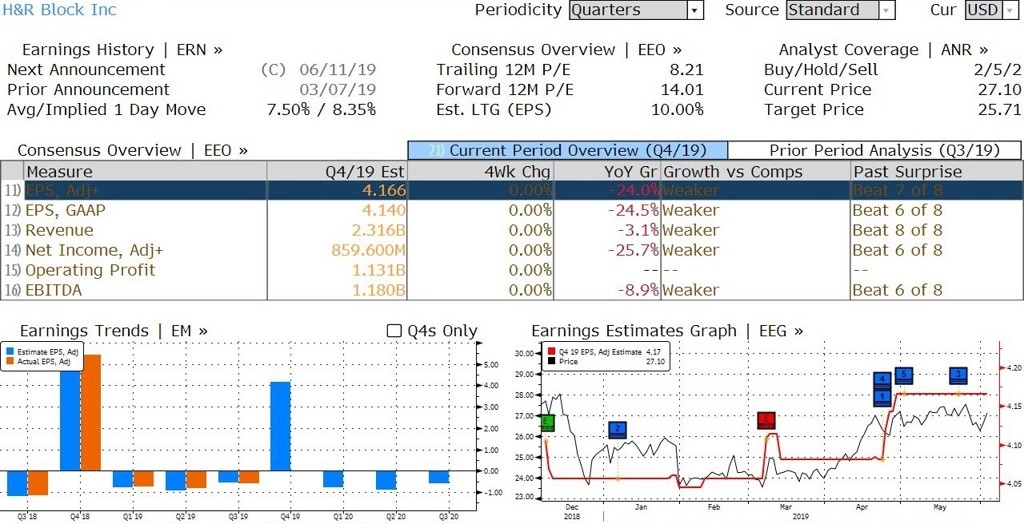Image resolution: width=1024 pixels, height=524 pixels.
Task: Toggle the Q4s Only checkbox
Action: [394, 331]
